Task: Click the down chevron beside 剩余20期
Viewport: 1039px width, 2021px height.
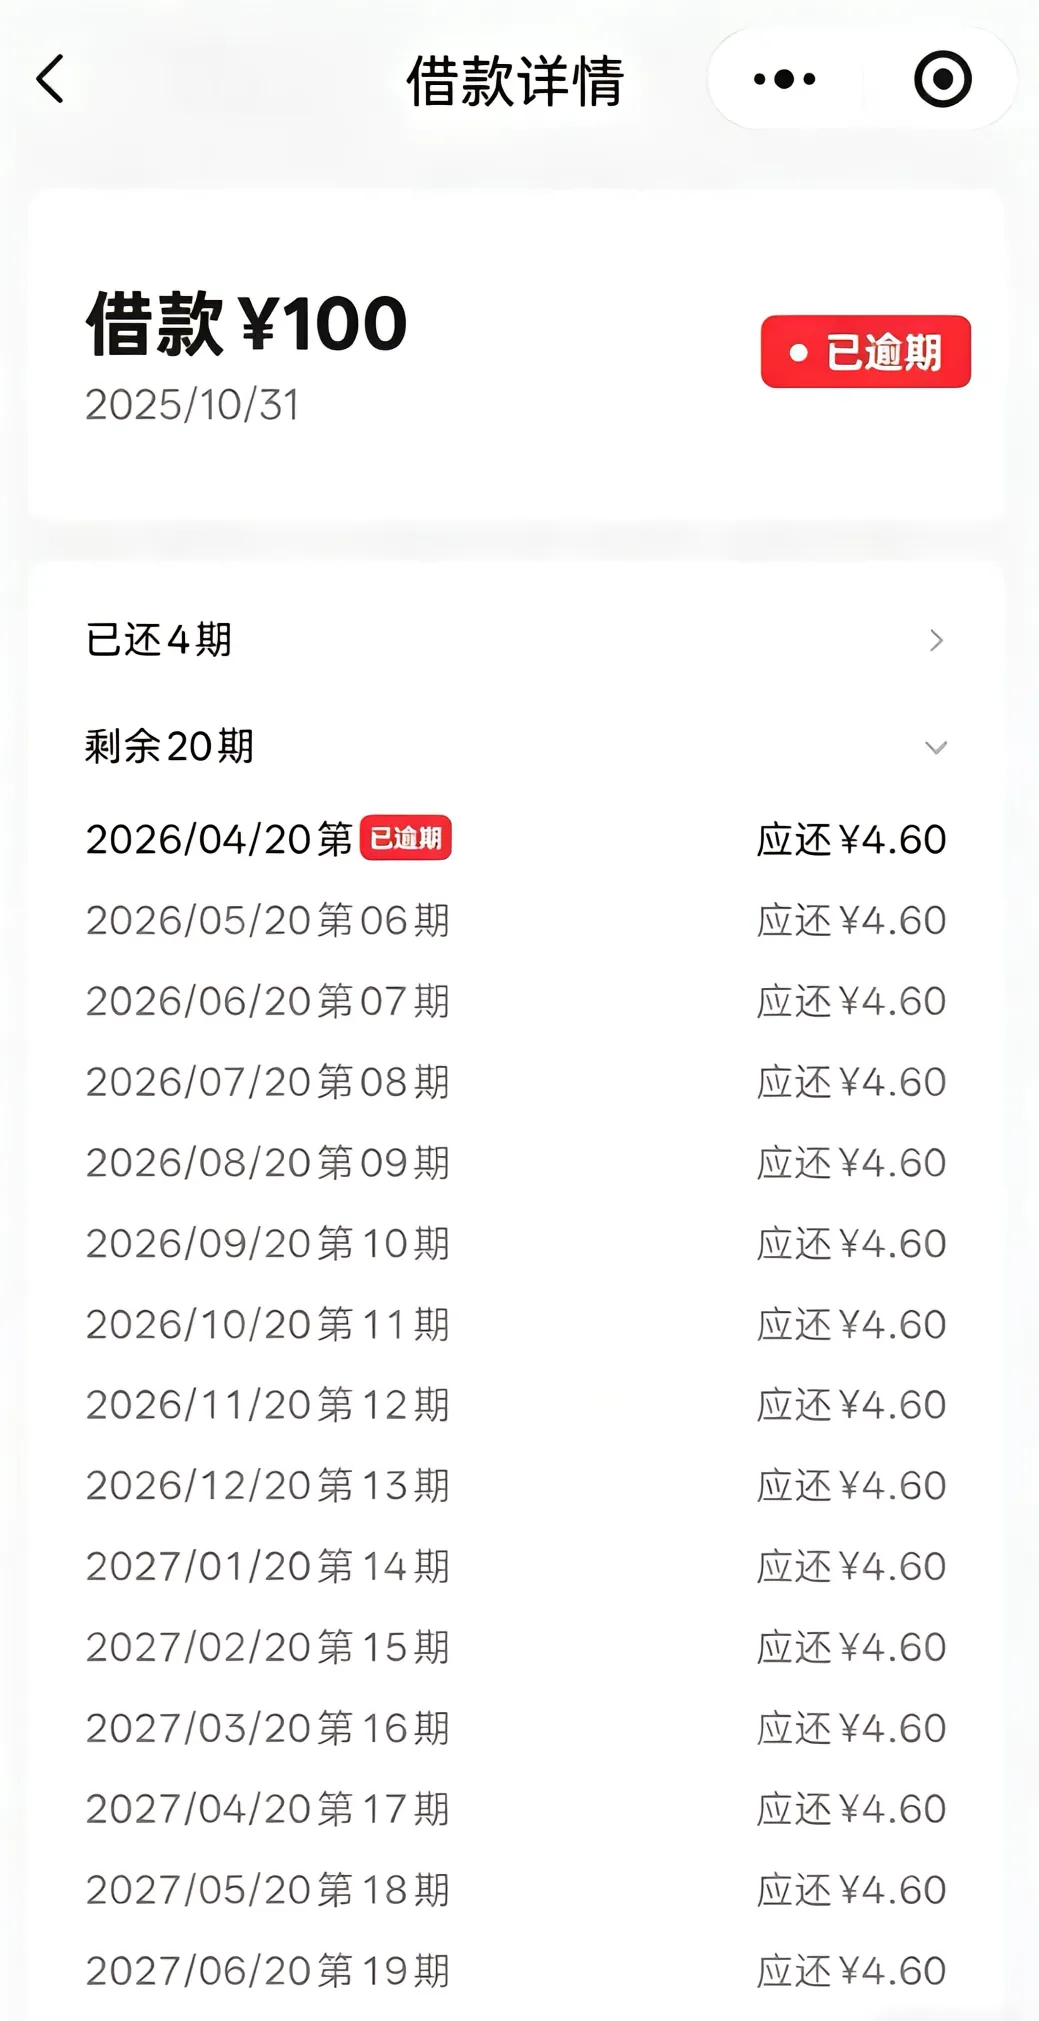Action: (x=936, y=747)
